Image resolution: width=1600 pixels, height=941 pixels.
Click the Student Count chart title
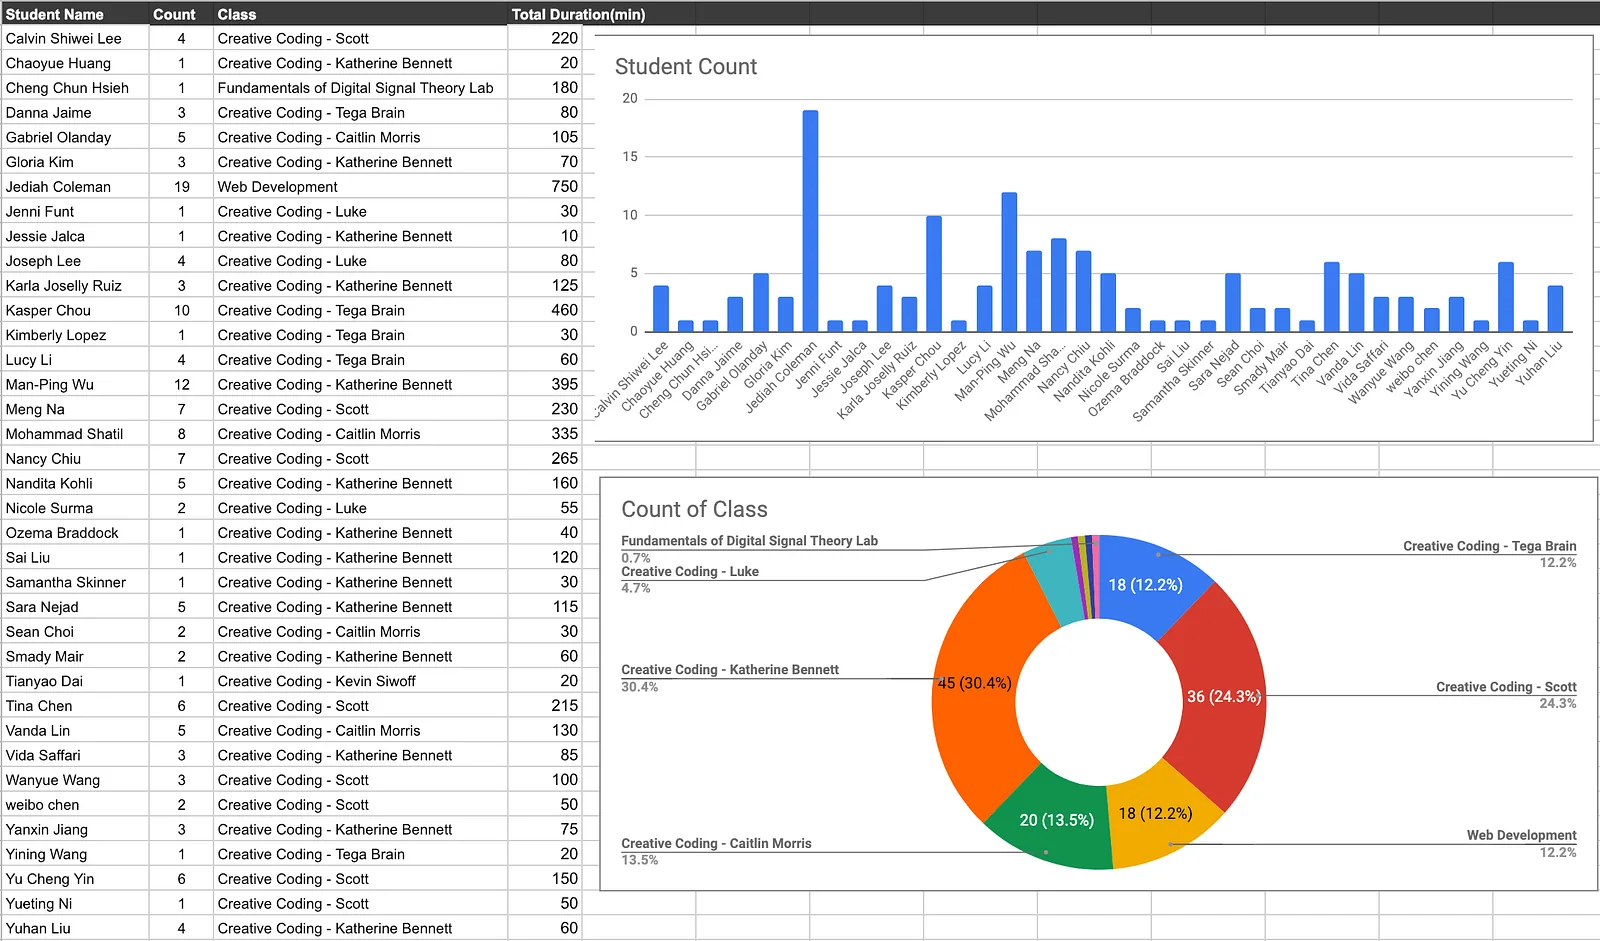click(686, 67)
